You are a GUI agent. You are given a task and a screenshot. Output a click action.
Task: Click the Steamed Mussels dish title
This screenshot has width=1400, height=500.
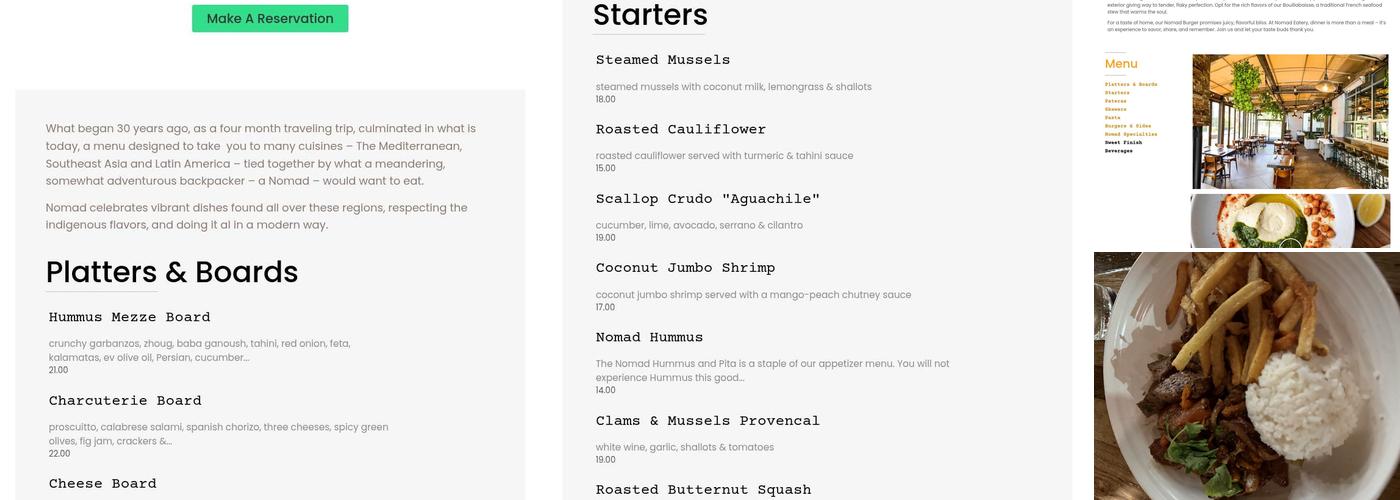pos(663,60)
